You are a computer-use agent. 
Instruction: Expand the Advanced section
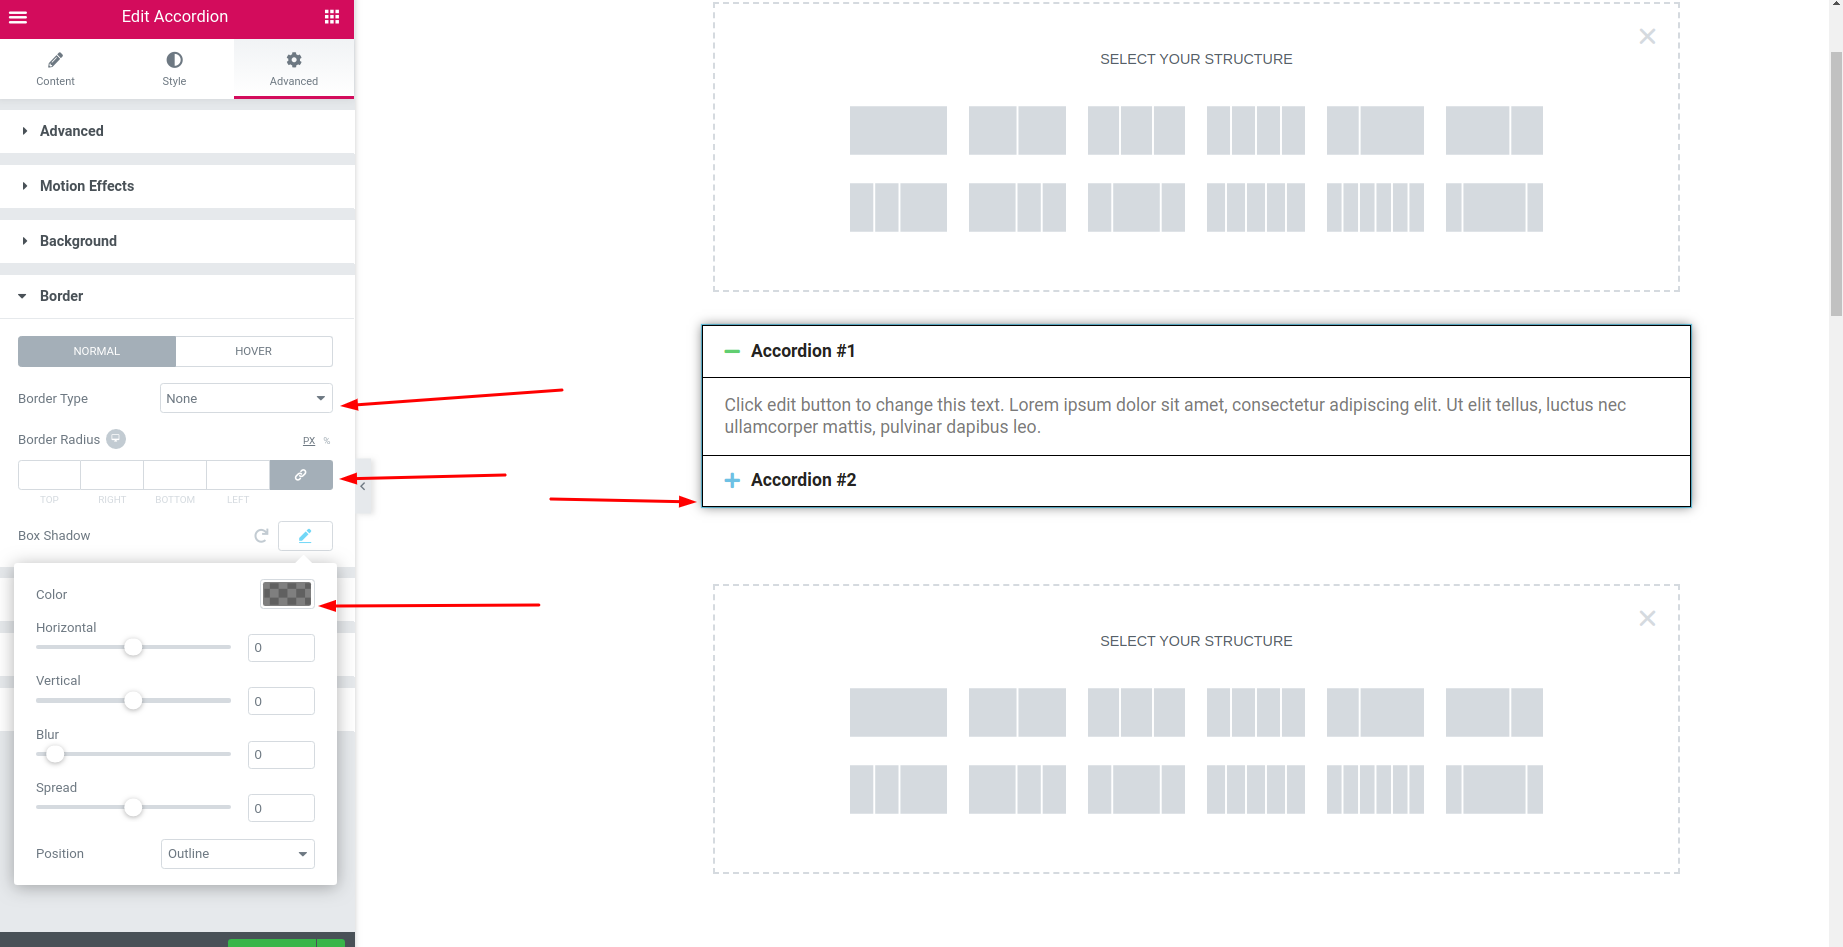[177, 131]
